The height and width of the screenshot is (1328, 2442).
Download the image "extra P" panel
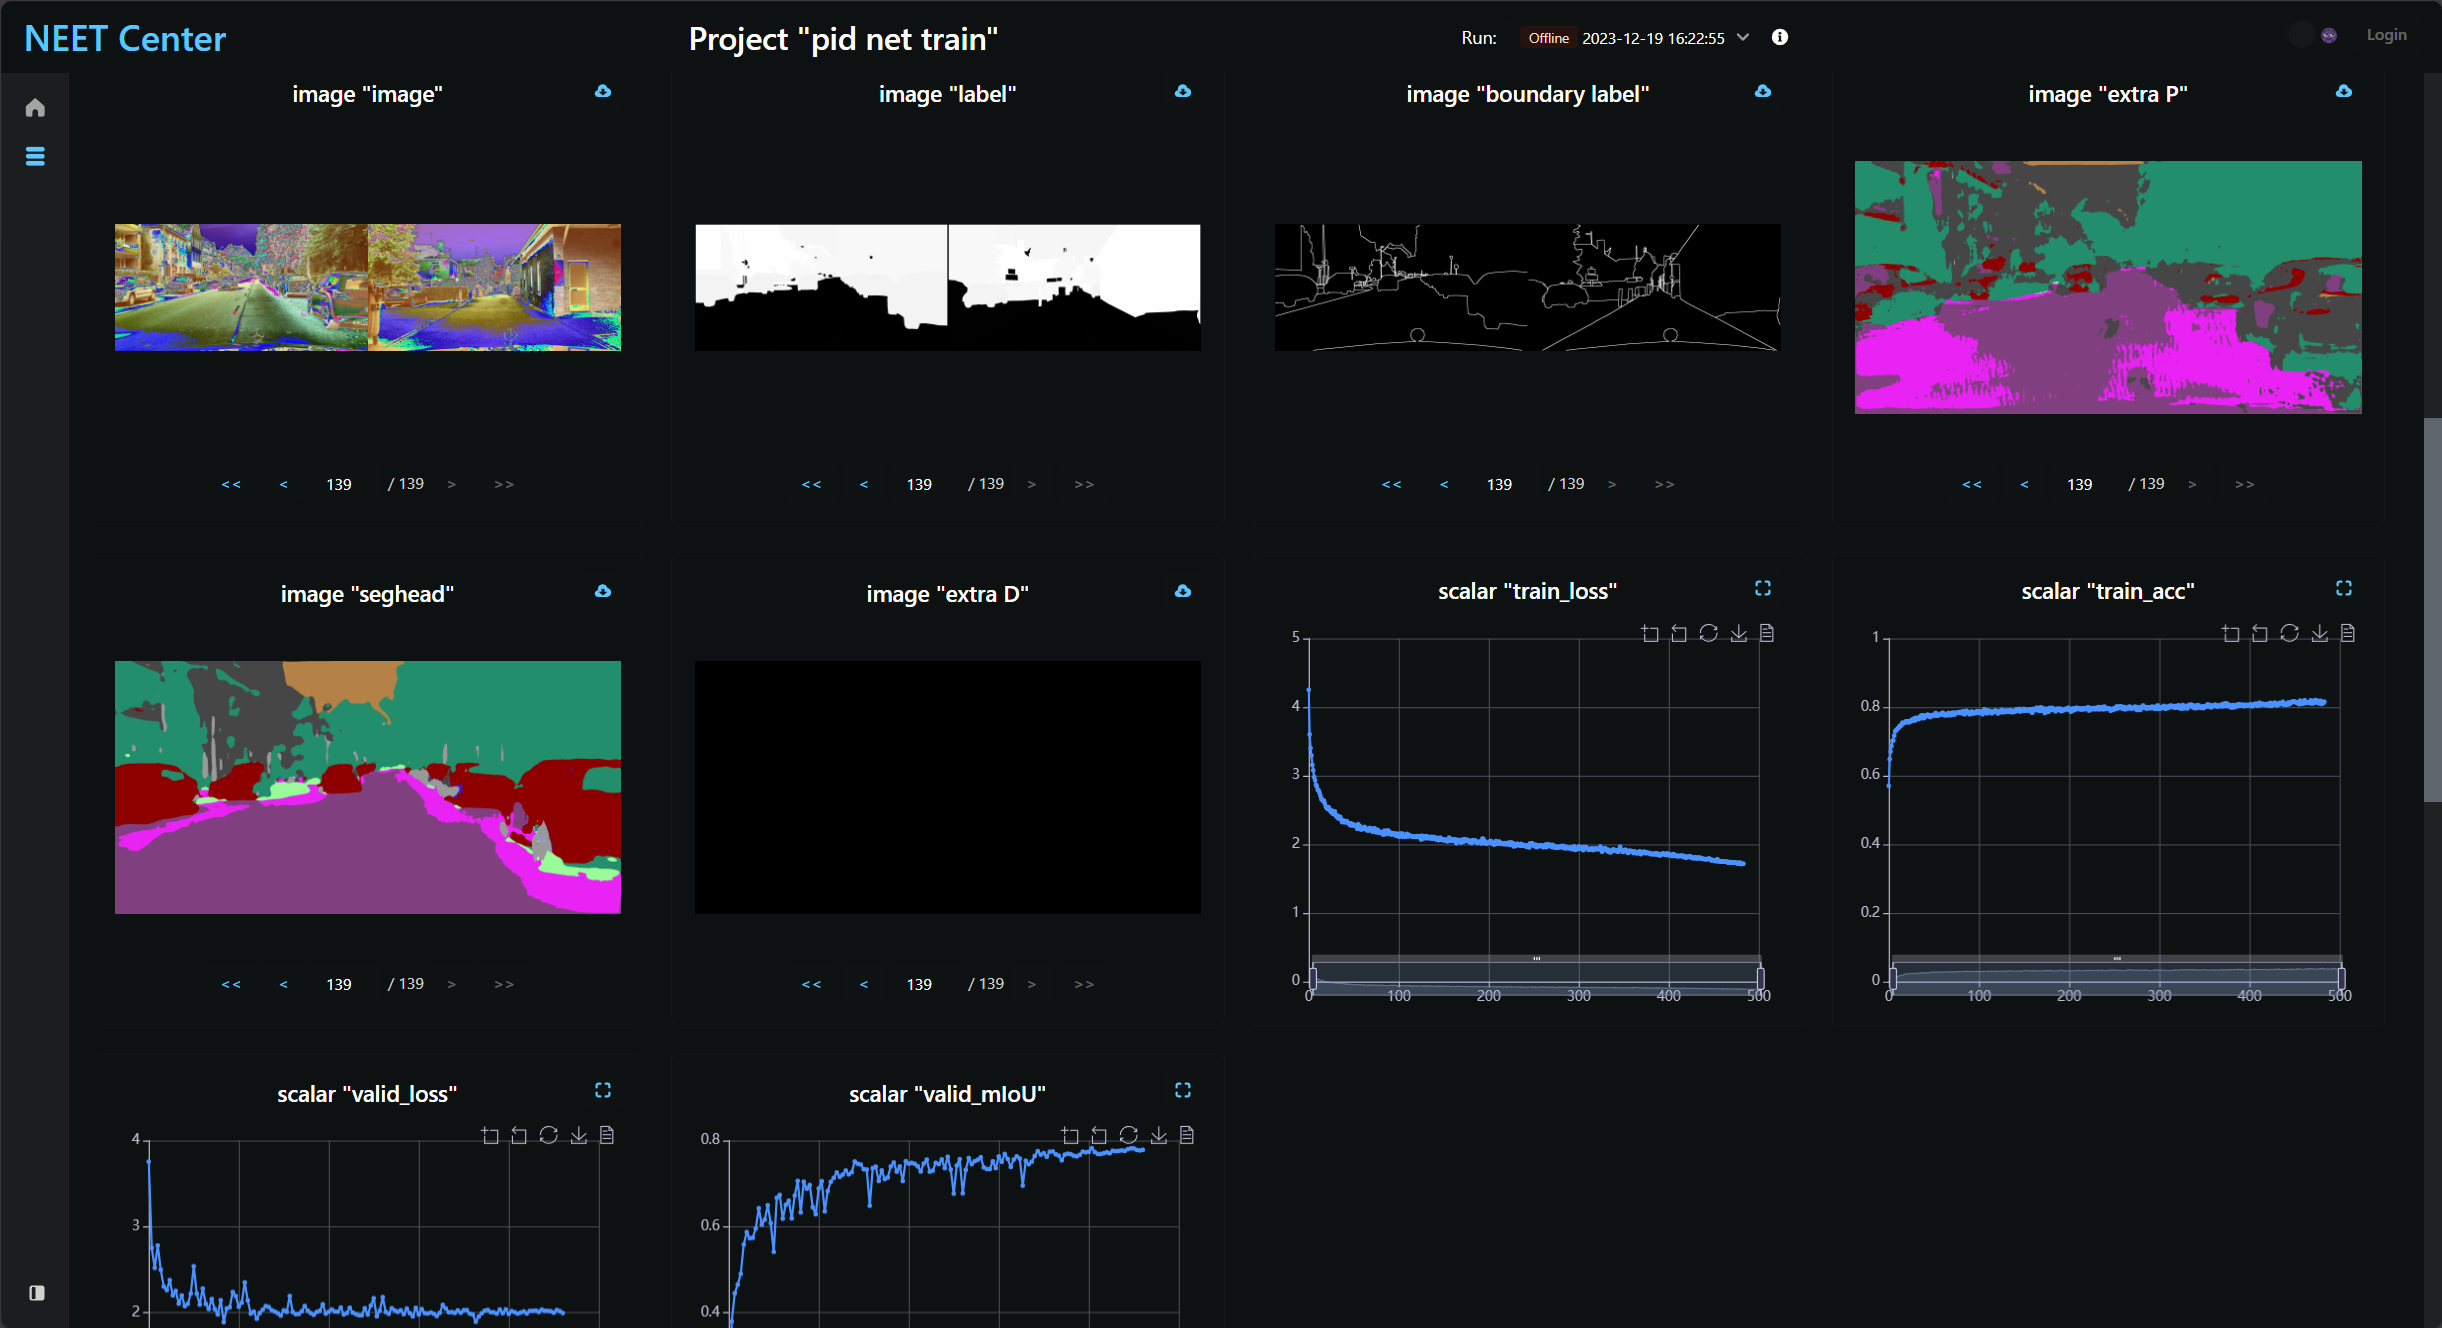click(2343, 91)
